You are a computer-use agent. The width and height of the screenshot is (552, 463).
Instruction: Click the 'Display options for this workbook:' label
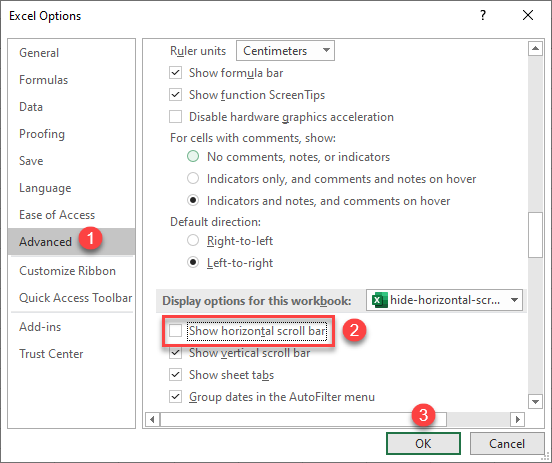coord(257,301)
